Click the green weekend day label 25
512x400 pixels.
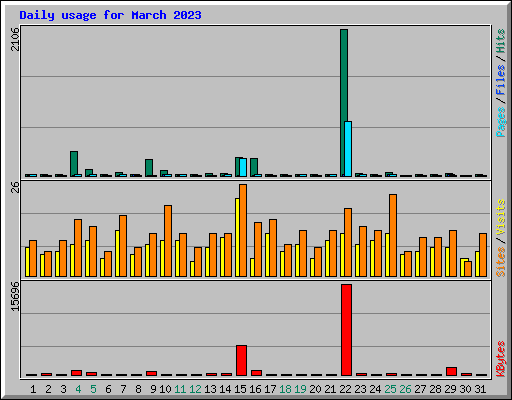tap(390, 389)
